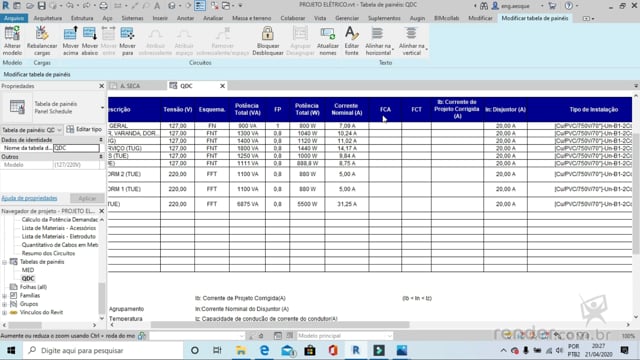
Task: Click Atualizar nomes tool
Action: pos(328,40)
